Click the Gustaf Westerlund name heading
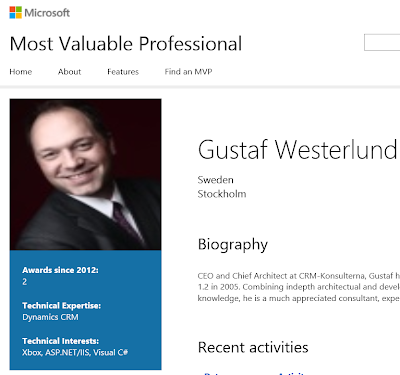This screenshot has height=375, width=400. tap(297, 149)
